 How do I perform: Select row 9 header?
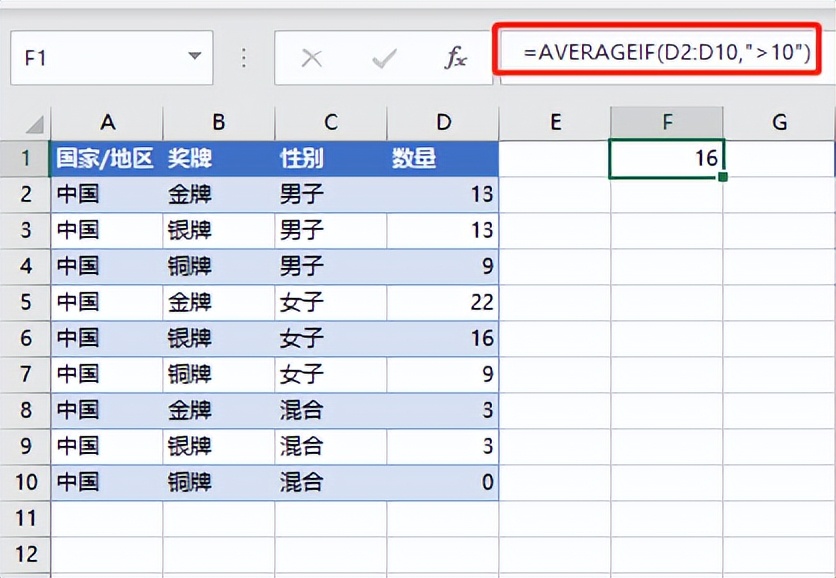[x=26, y=446]
